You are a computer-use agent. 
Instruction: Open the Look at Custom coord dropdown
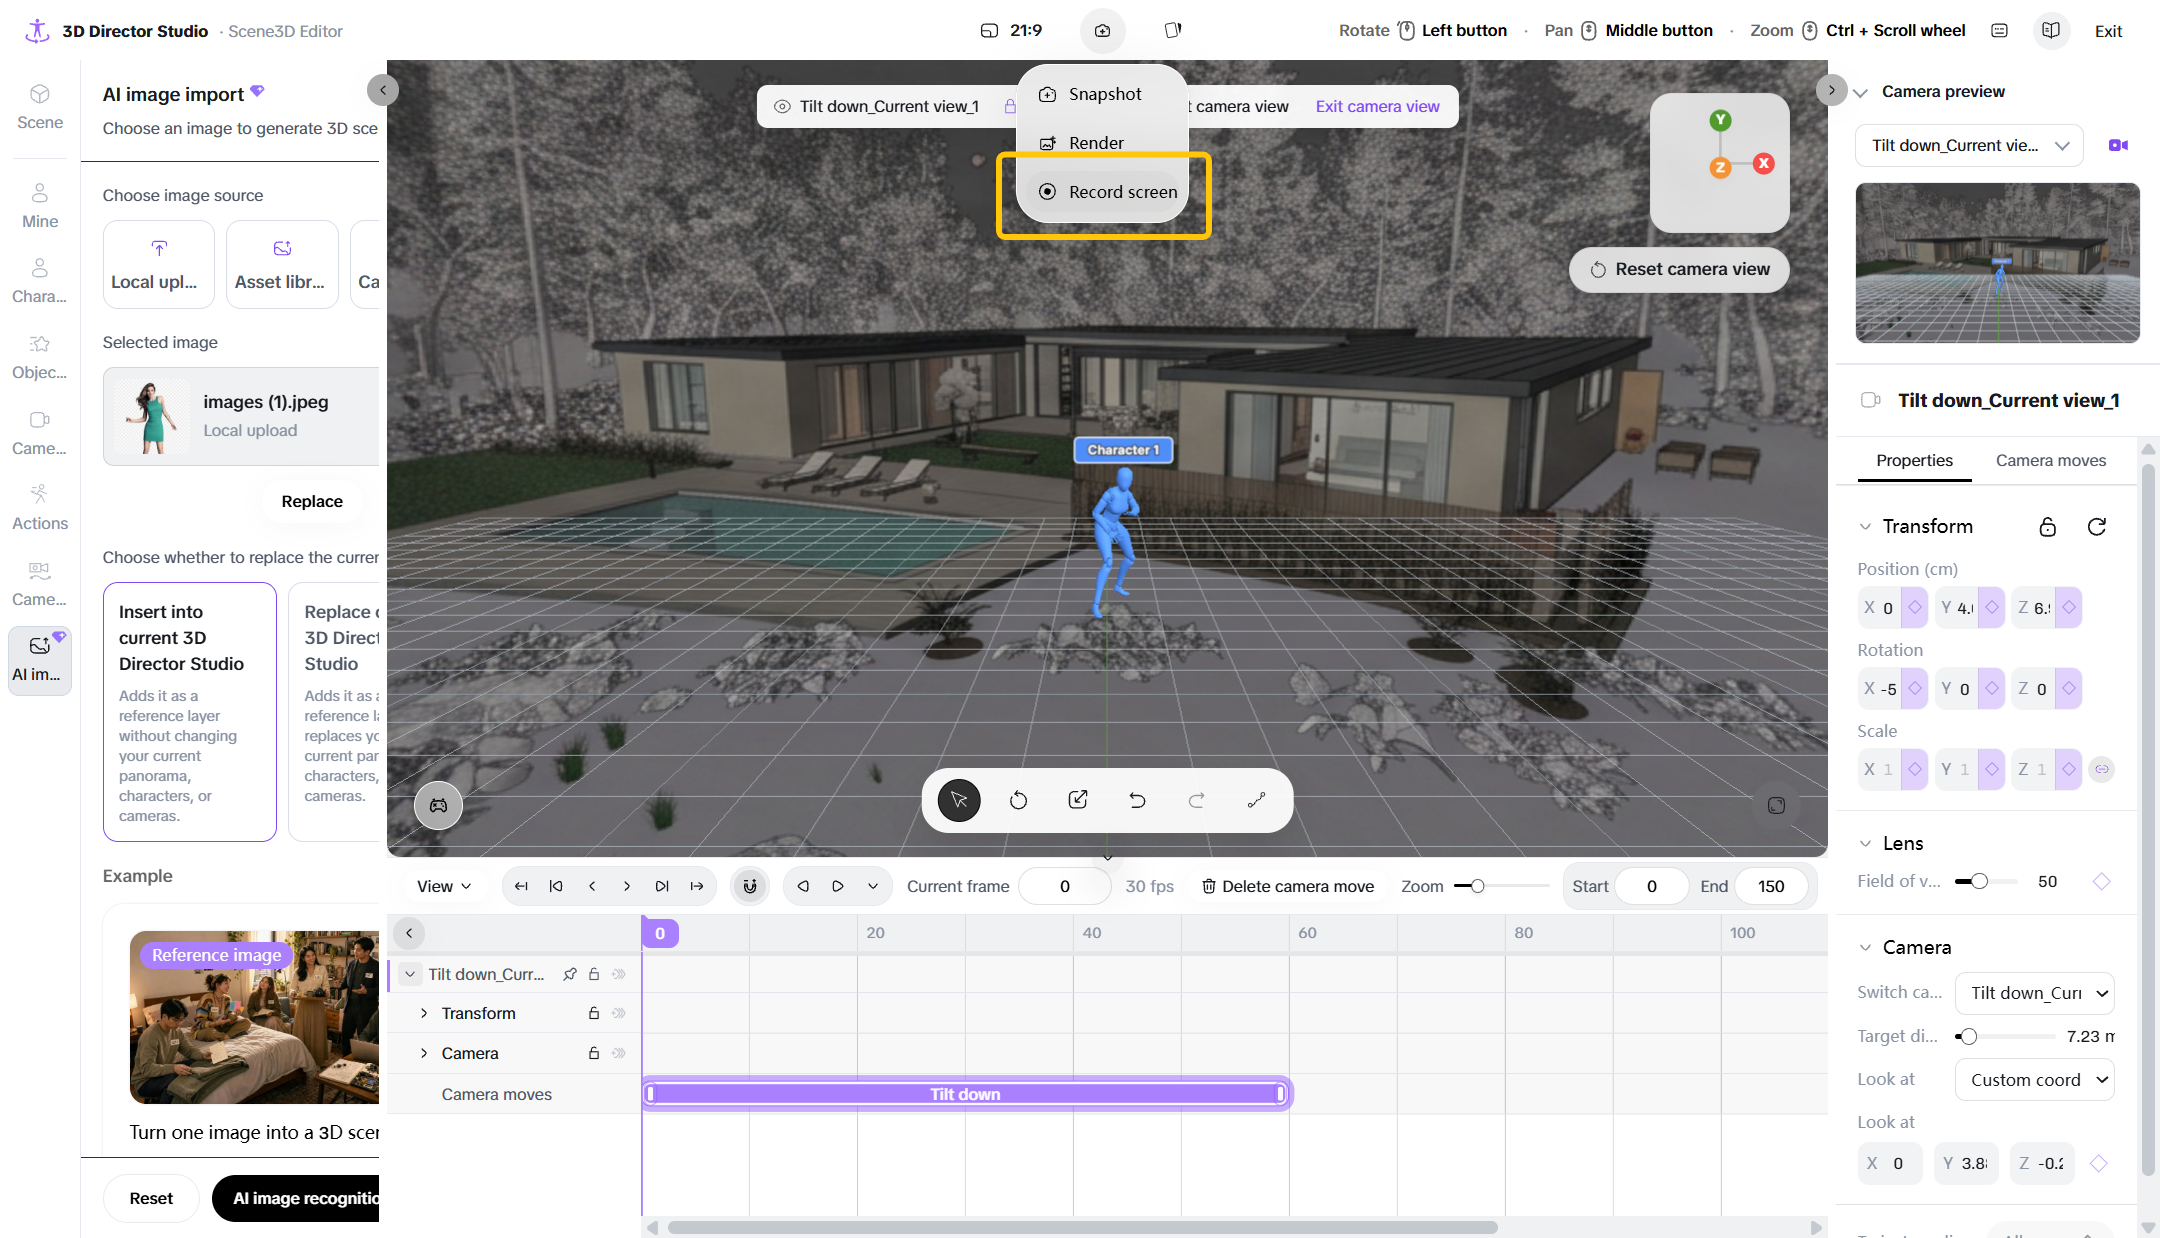tap(2035, 1080)
